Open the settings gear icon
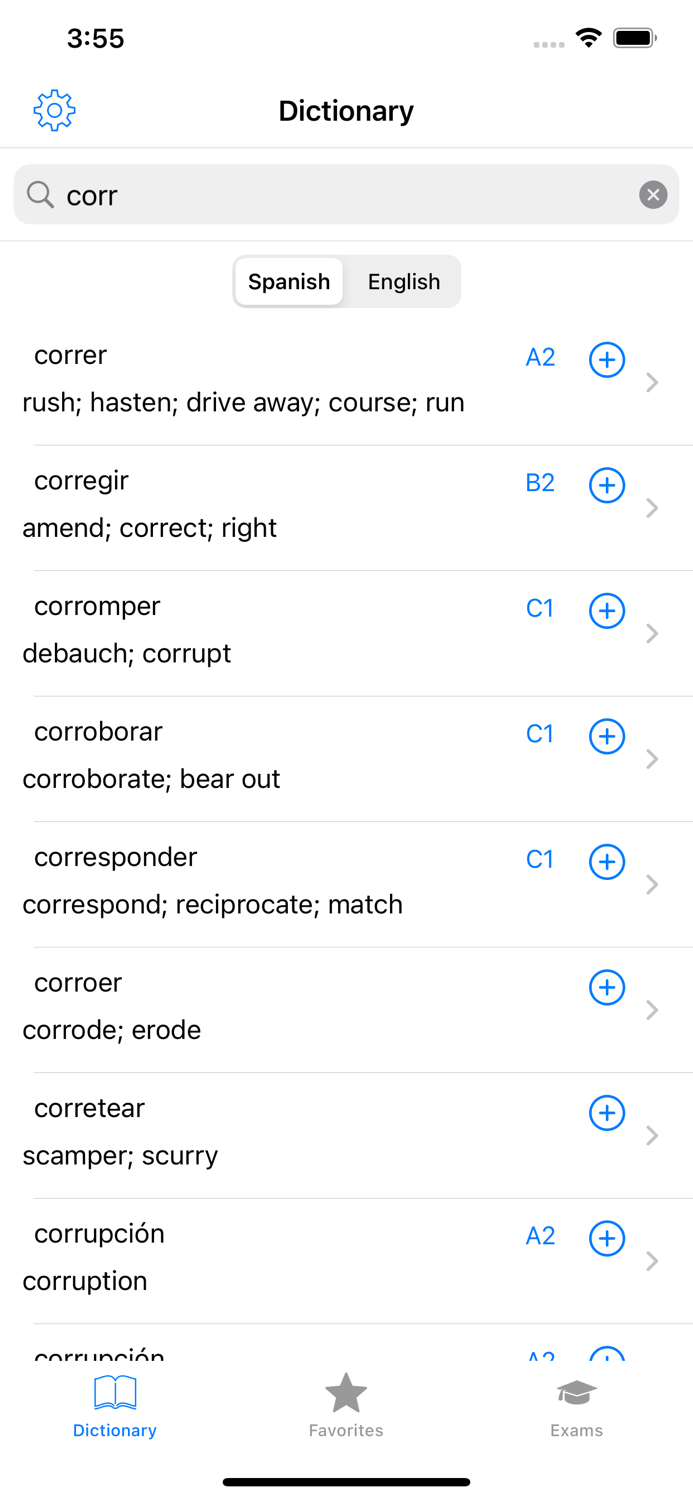693x1500 pixels. 53,111
